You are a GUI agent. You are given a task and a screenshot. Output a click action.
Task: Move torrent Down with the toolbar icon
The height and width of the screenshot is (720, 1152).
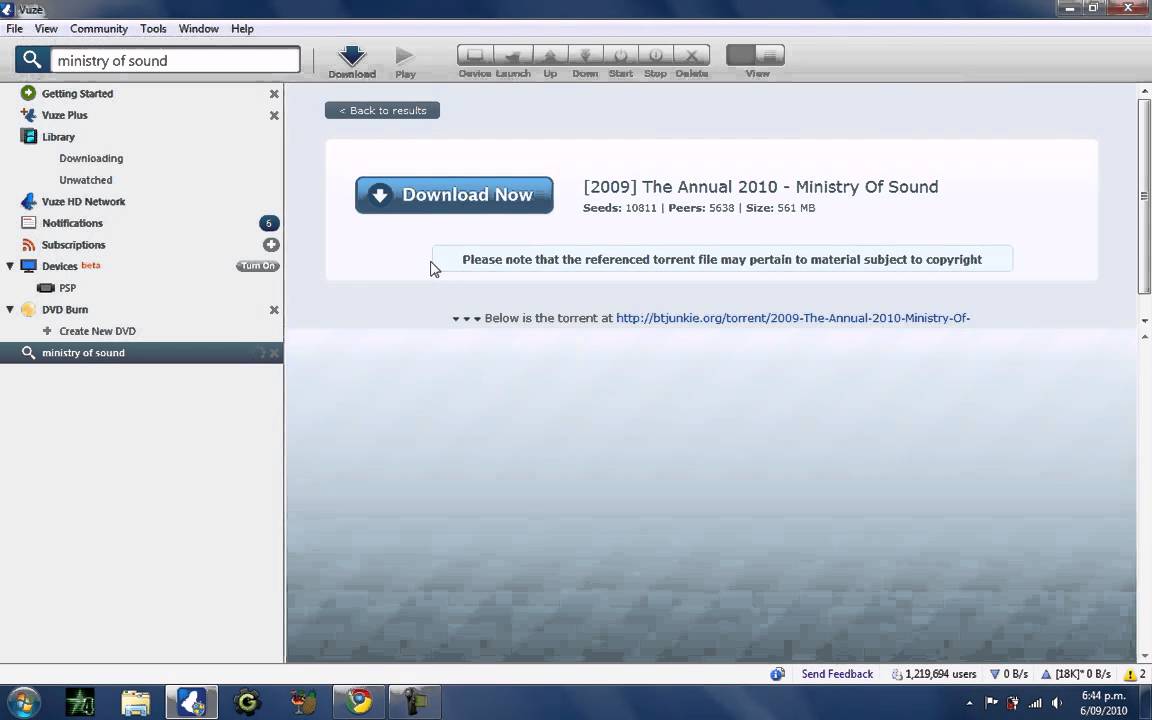tap(585, 55)
